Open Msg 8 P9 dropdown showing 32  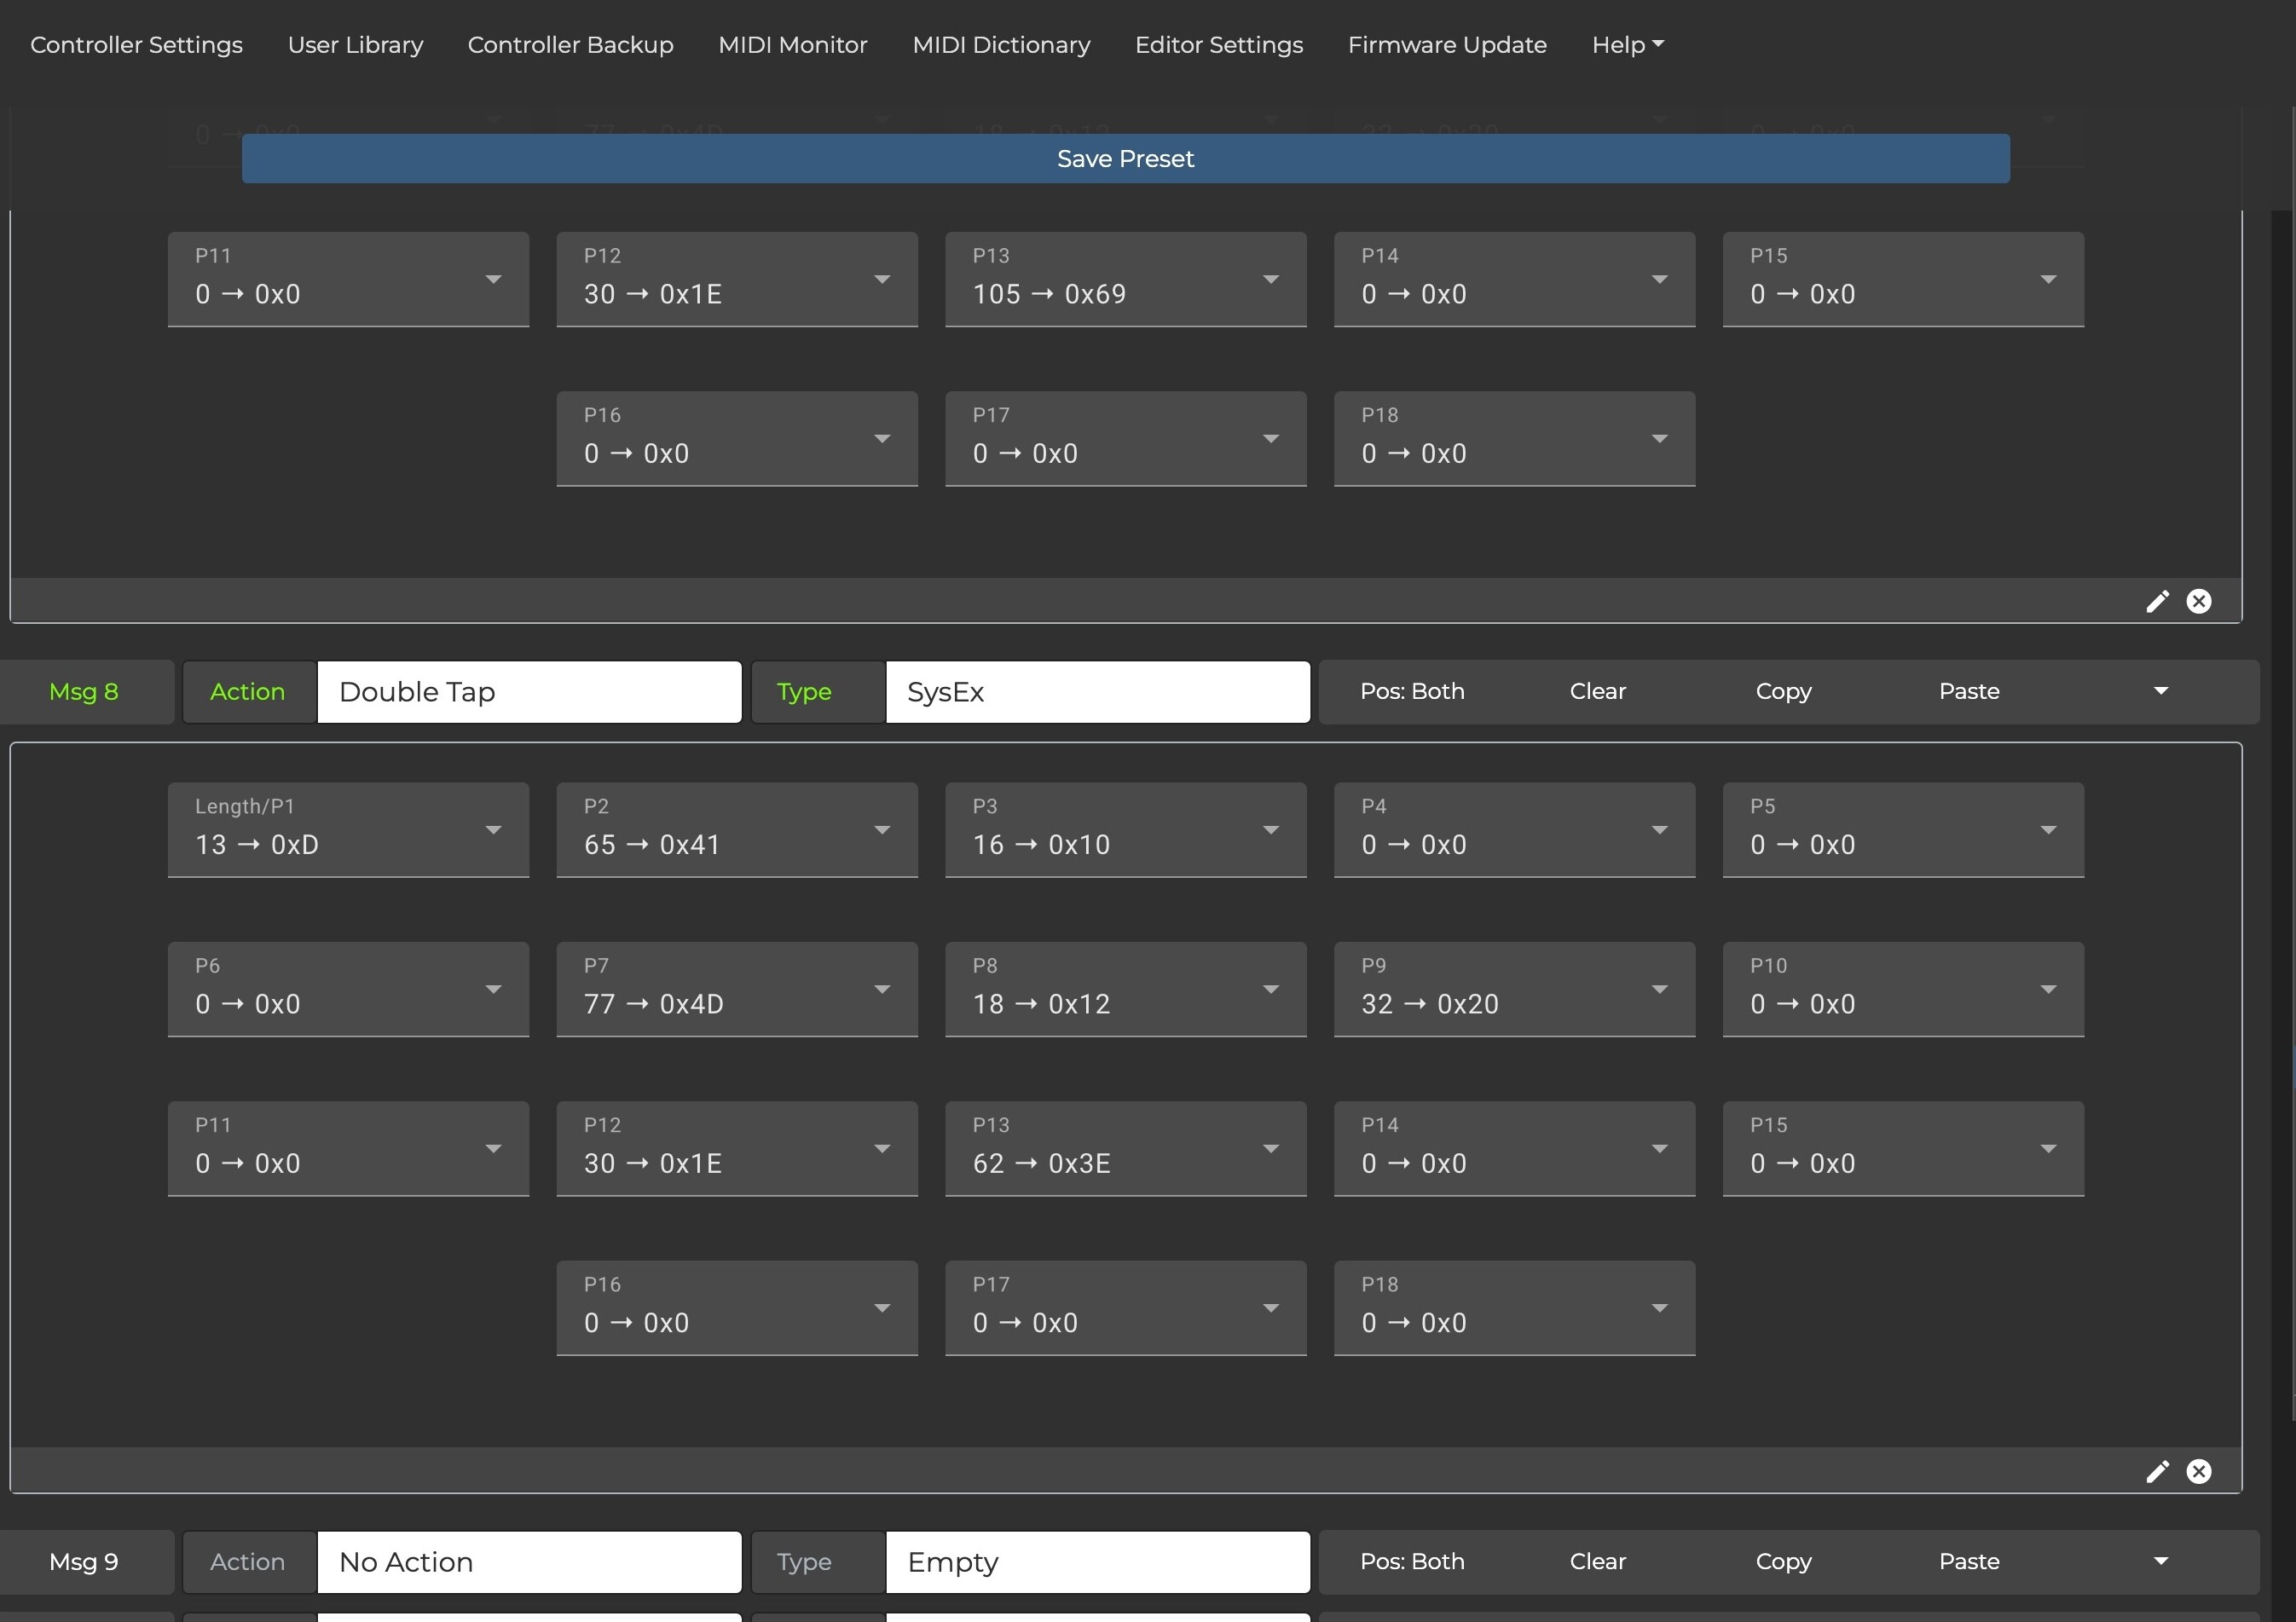click(x=1514, y=989)
